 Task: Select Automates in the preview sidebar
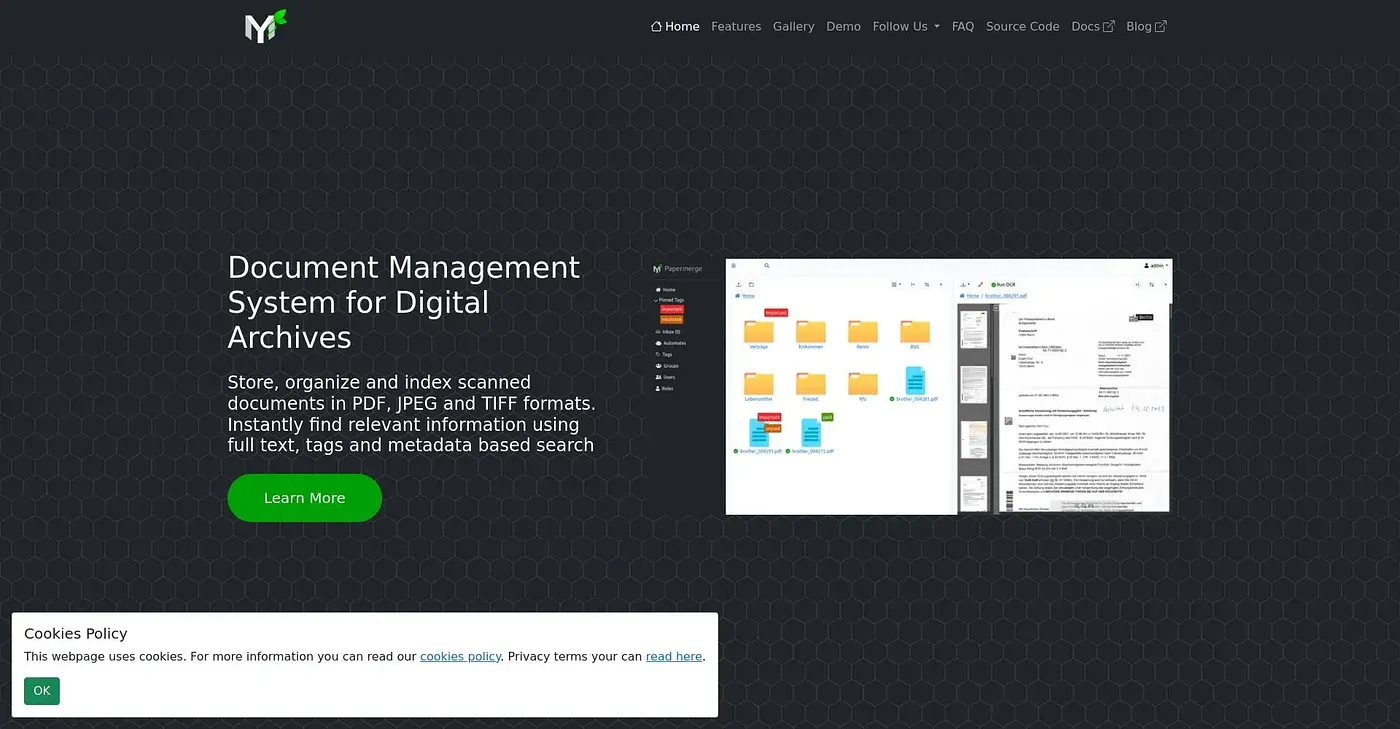pos(671,343)
